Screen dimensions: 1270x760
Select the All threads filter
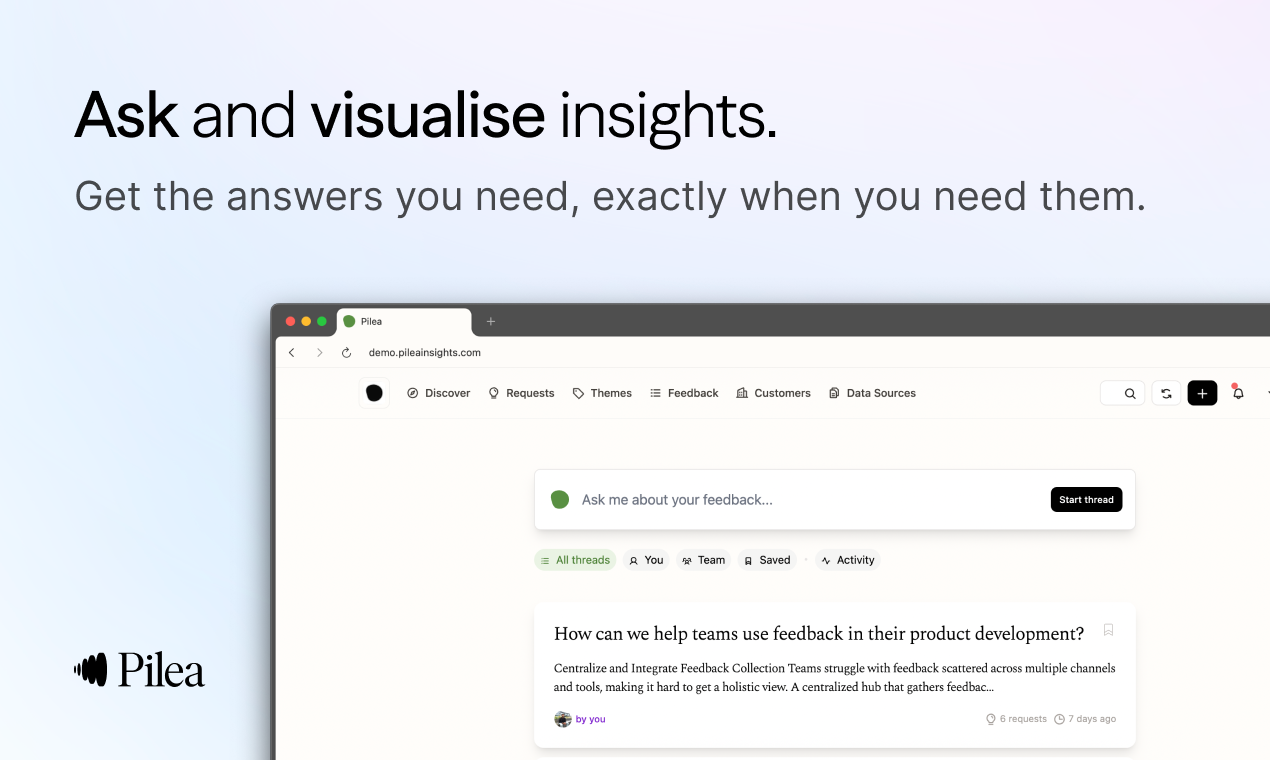[574, 560]
